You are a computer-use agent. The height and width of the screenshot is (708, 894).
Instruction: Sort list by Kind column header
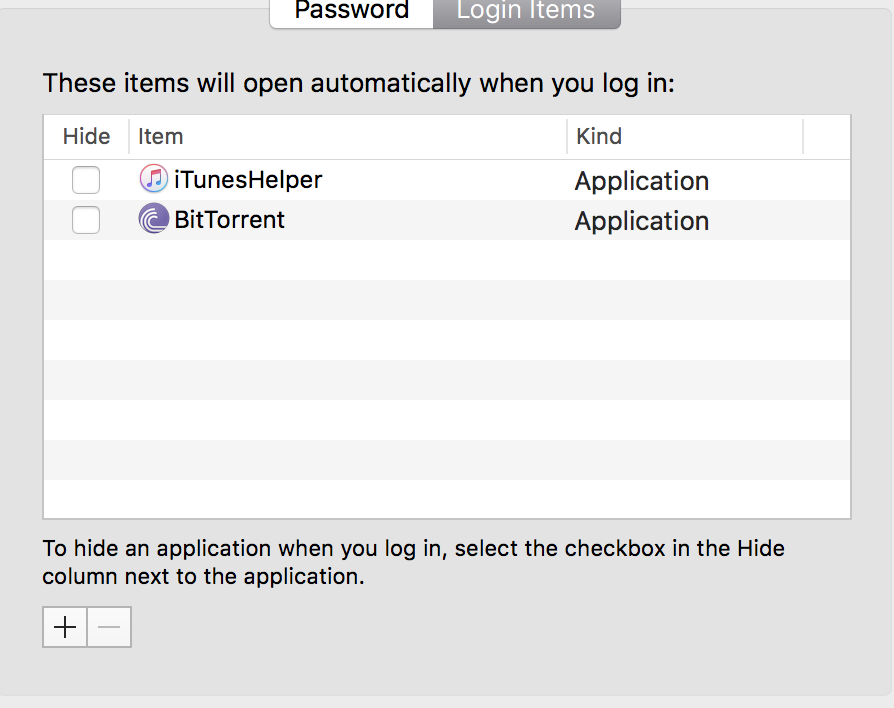click(x=685, y=137)
